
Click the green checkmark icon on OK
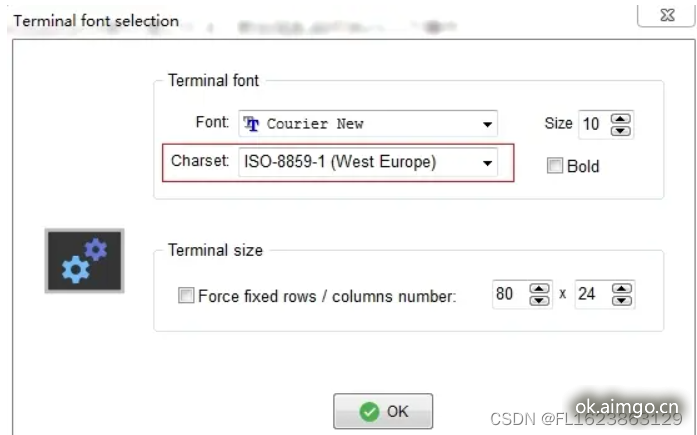point(369,411)
